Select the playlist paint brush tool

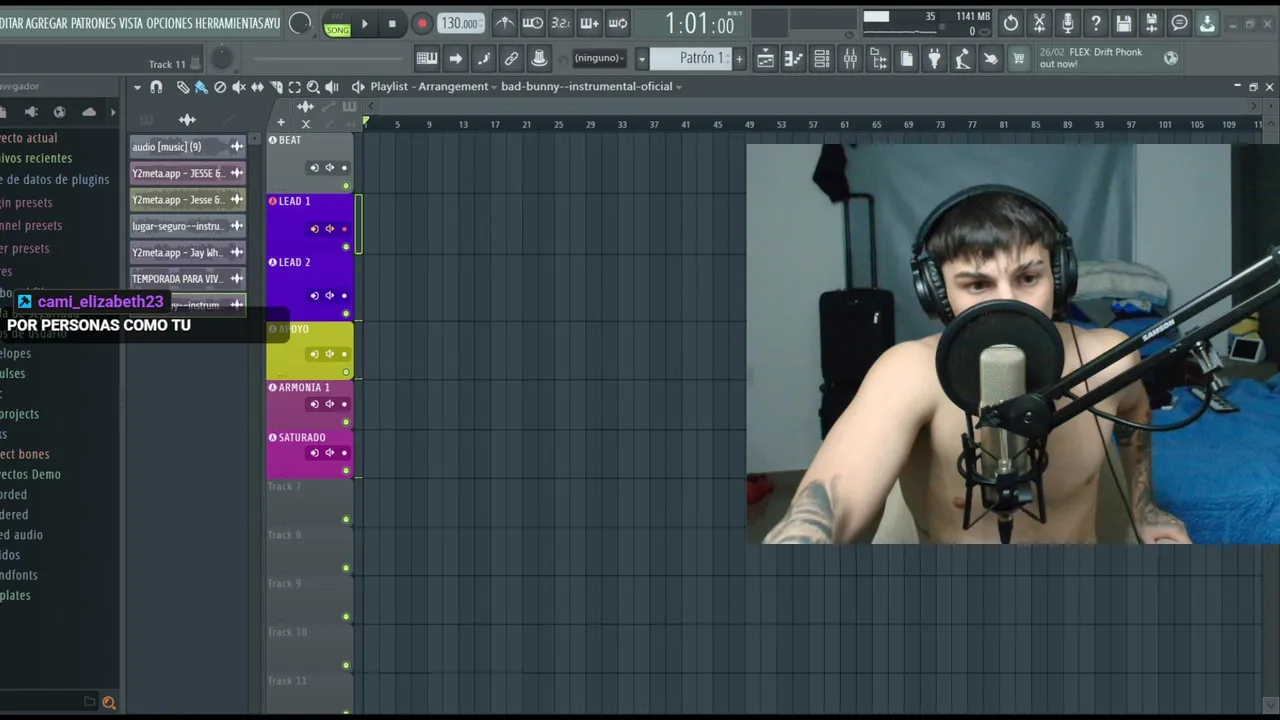click(201, 87)
